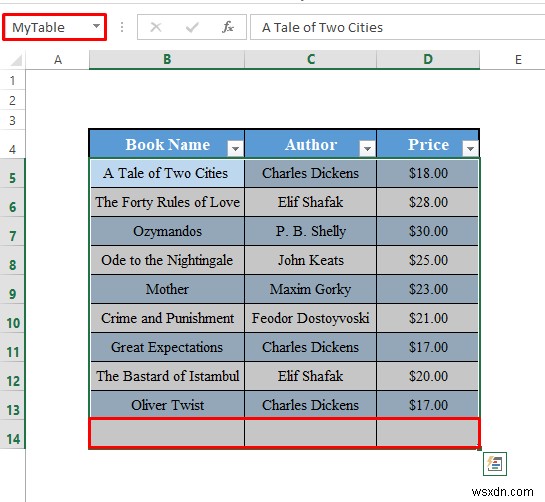Select Charles Dickens in the Oliver Twist row
Image resolution: width=545 pixels, height=502 pixels.
(310, 405)
